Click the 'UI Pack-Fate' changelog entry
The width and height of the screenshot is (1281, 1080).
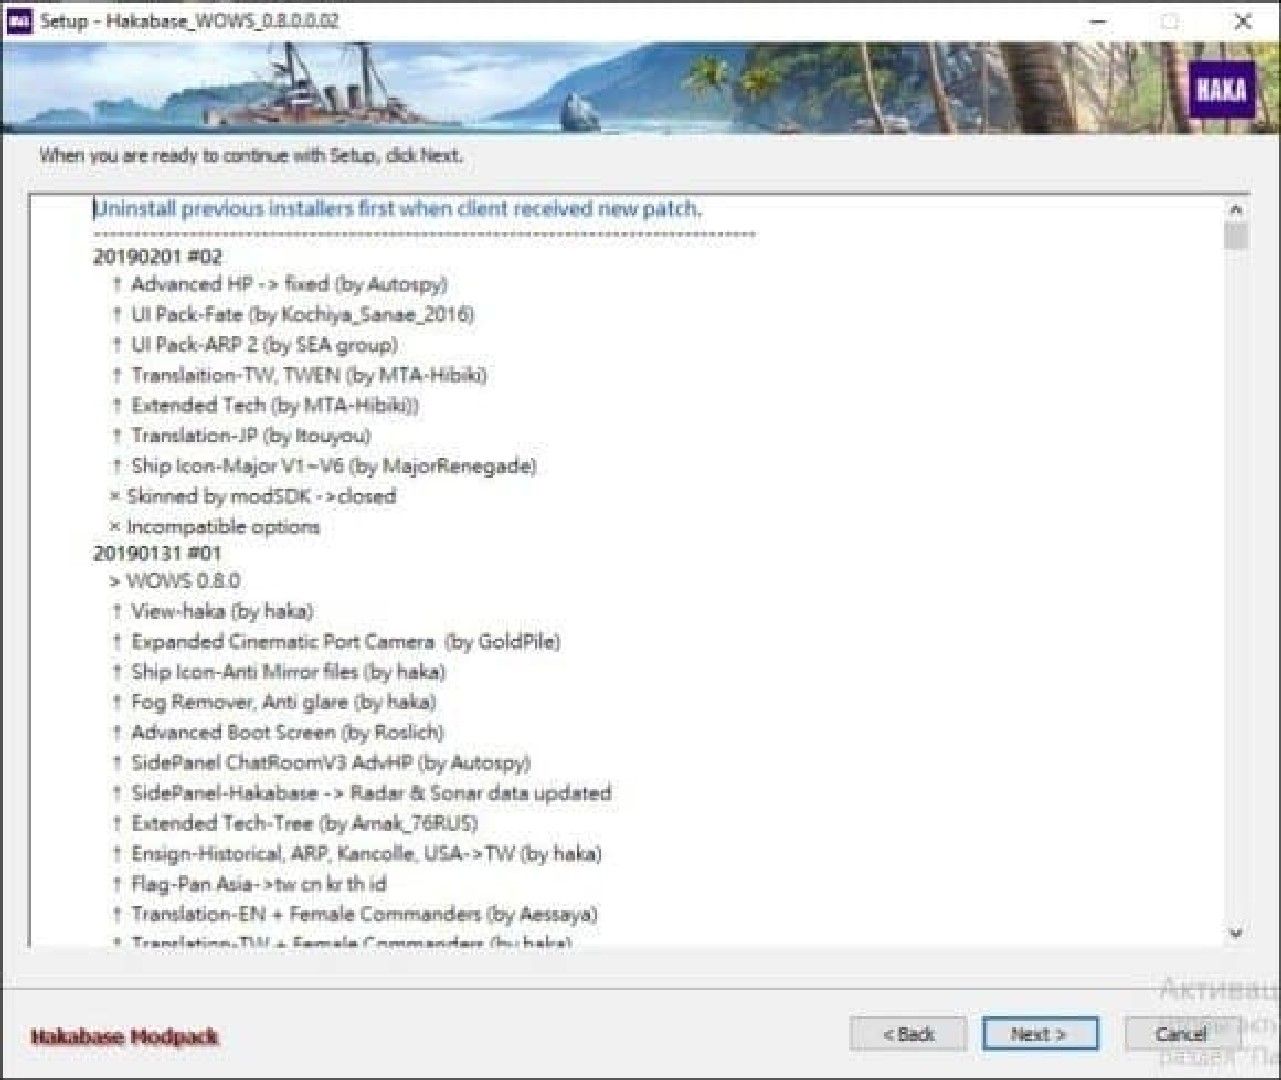[292, 314]
